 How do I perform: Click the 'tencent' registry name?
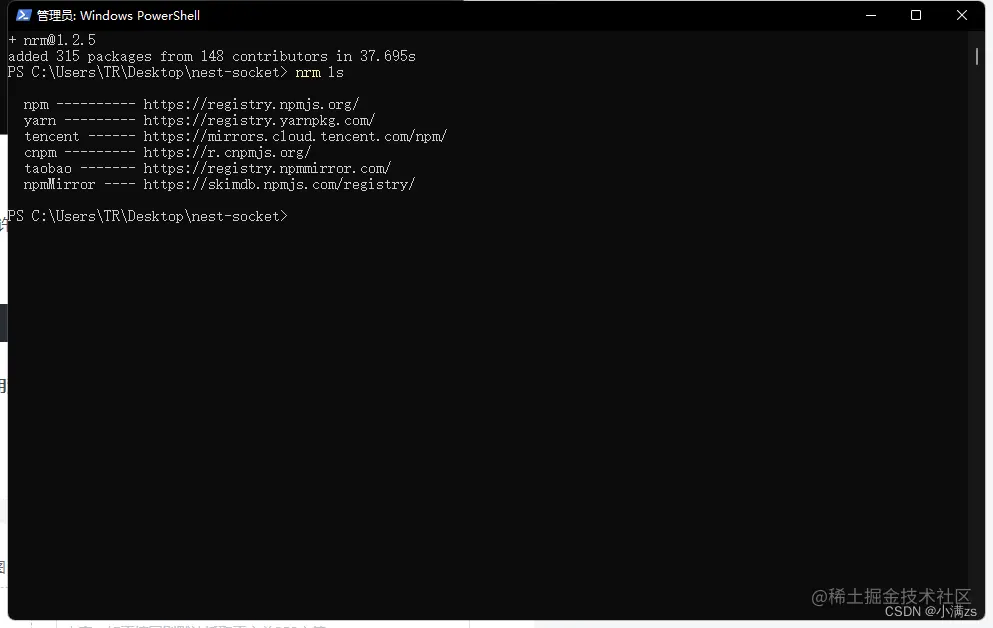[52, 137]
